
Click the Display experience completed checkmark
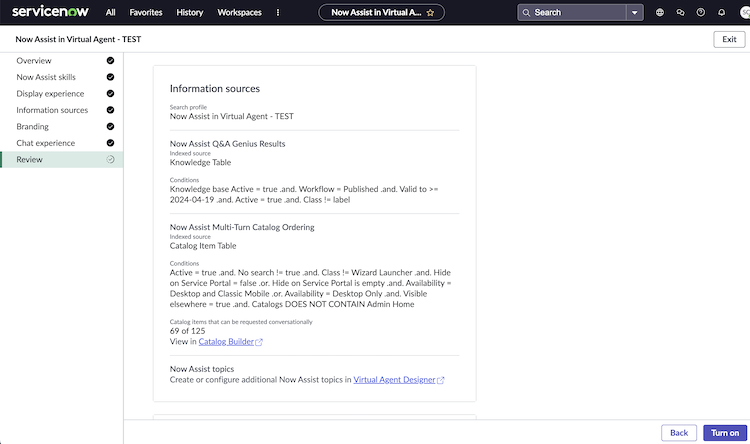tap(110, 93)
